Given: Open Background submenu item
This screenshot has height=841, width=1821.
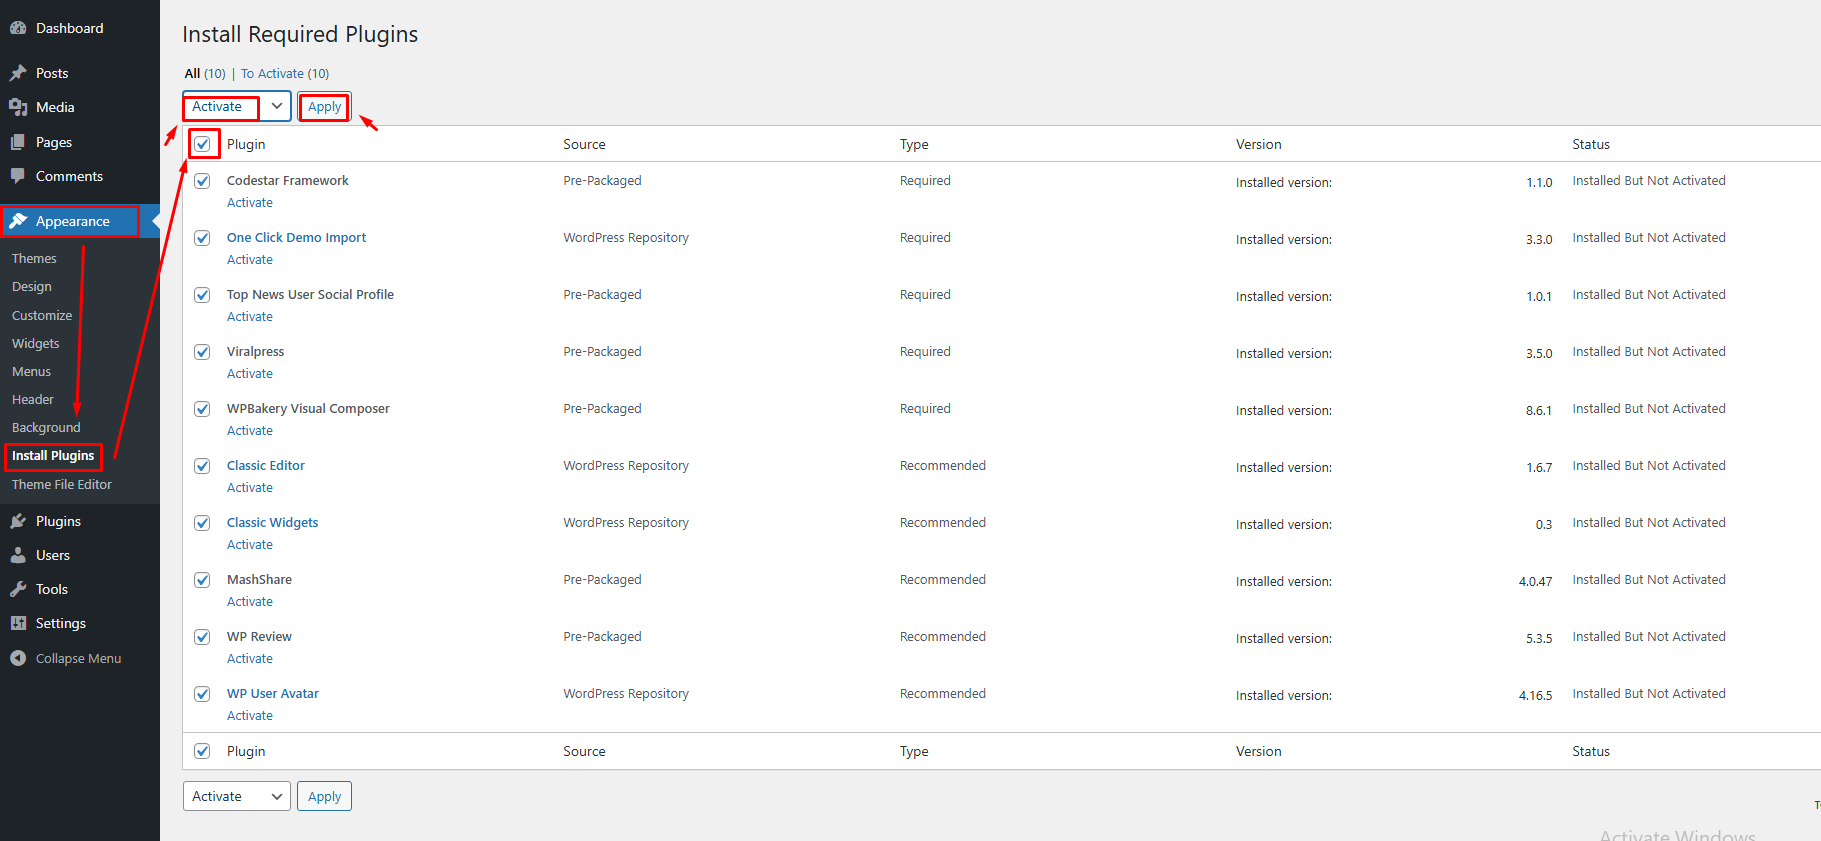Looking at the screenshot, I should point(46,427).
